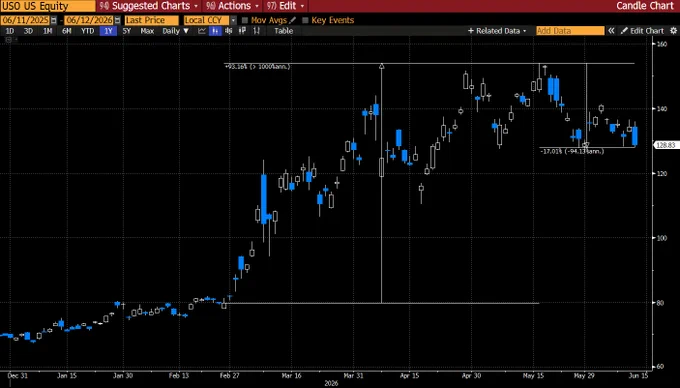
Task: Click the 120 y-axis label
Action: 662,173
